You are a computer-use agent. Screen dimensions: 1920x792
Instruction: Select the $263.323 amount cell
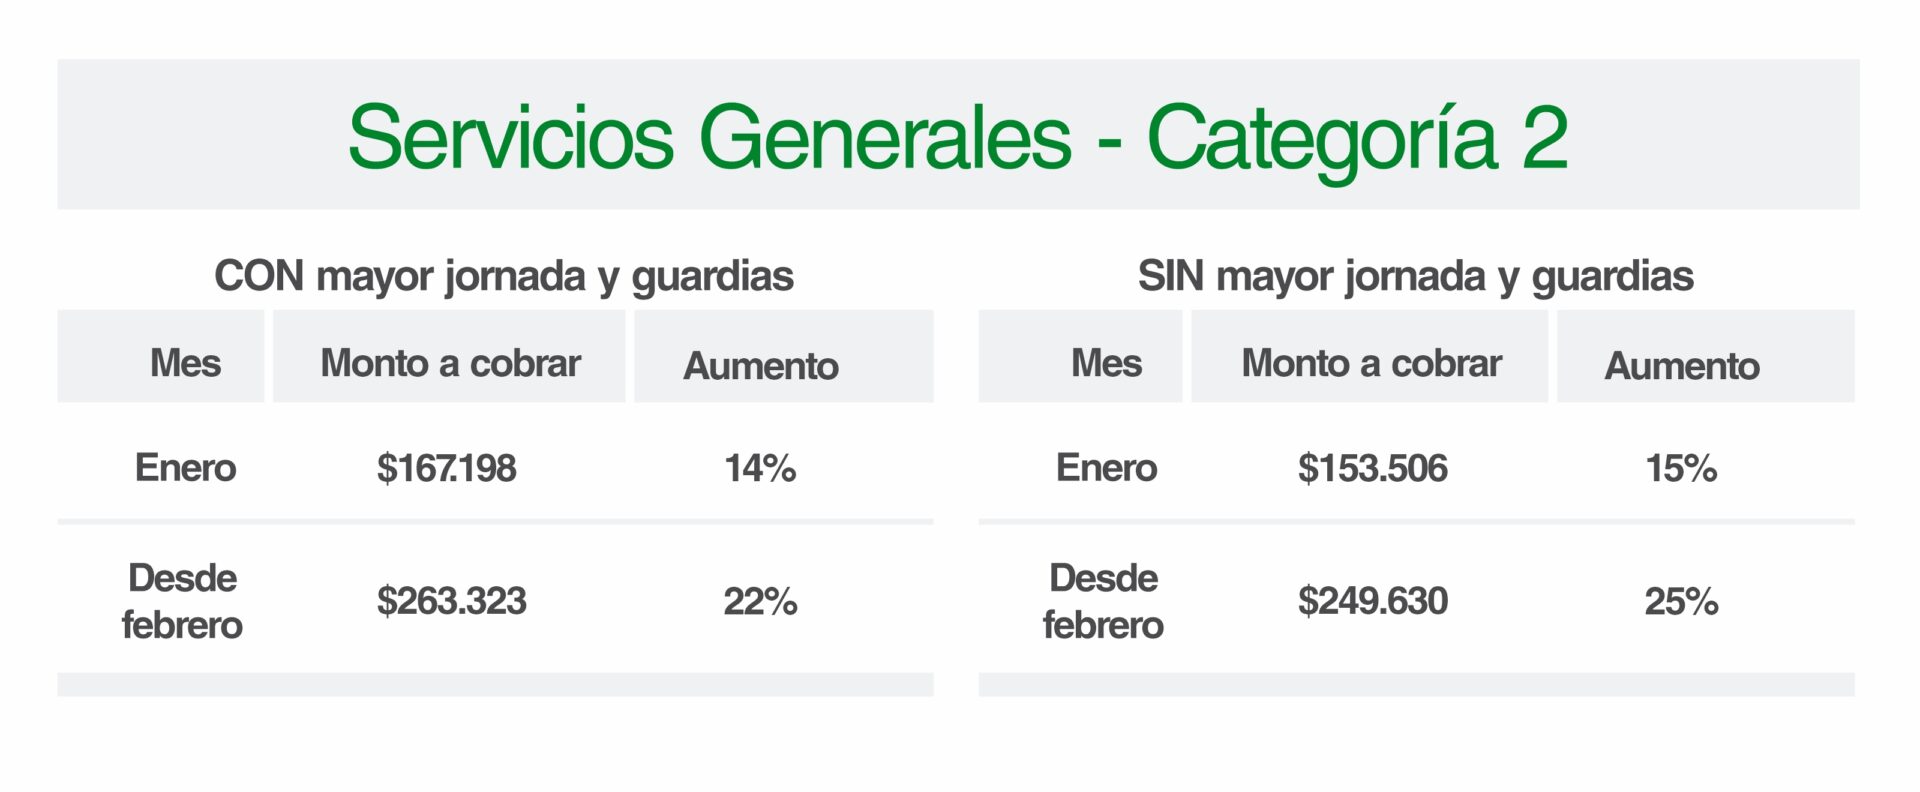(x=451, y=601)
